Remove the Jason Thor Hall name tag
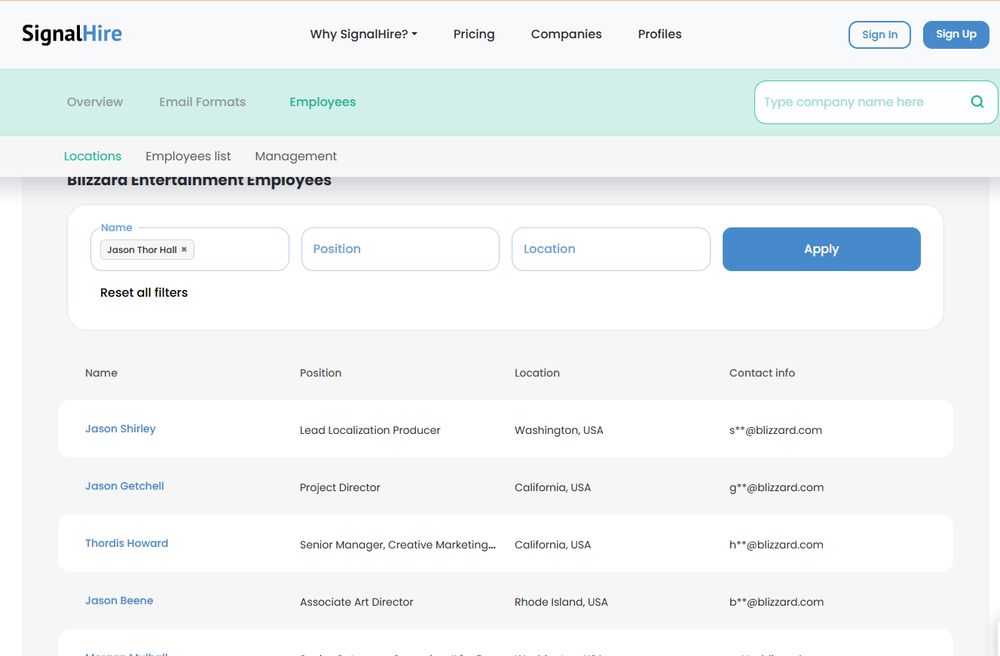 (x=184, y=249)
